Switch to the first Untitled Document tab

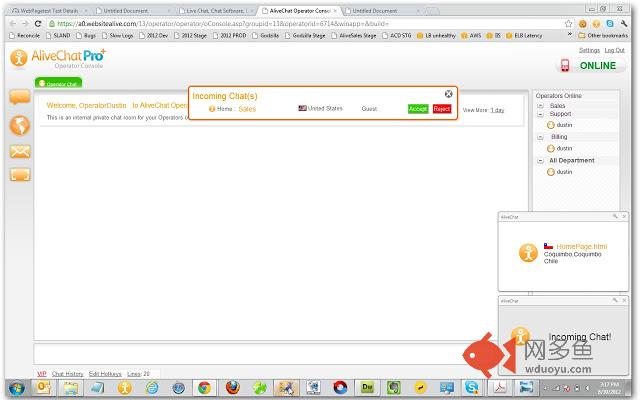[x=126, y=11]
